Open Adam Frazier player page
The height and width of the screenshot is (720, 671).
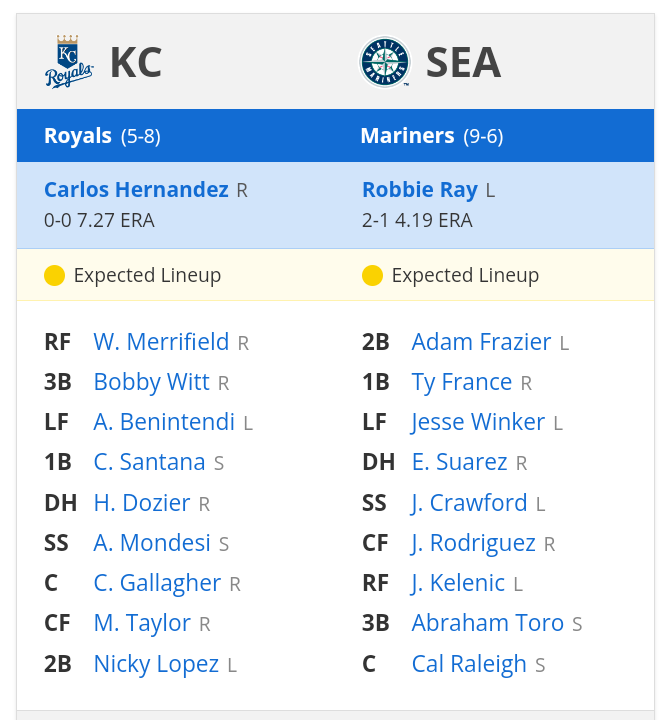pyautogui.click(x=481, y=342)
